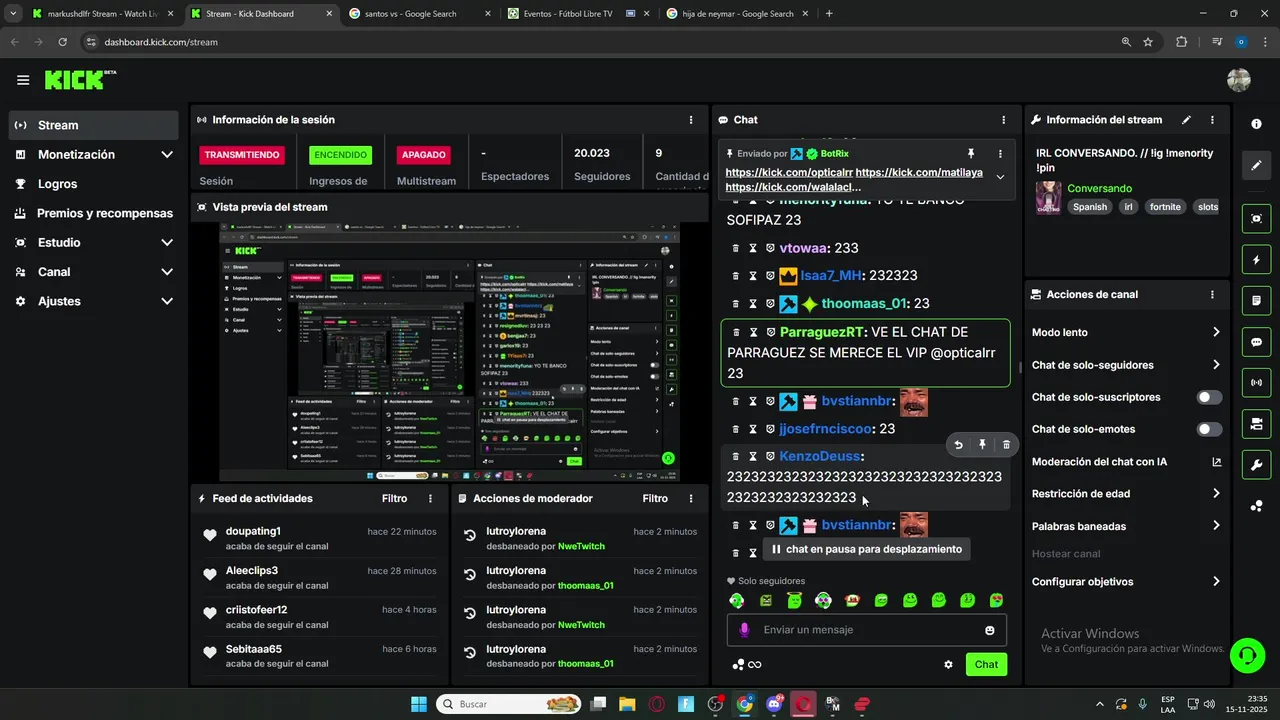The height and width of the screenshot is (720, 1280).
Task: Click the pencil widget in right sidebar
Action: click(x=1256, y=165)
